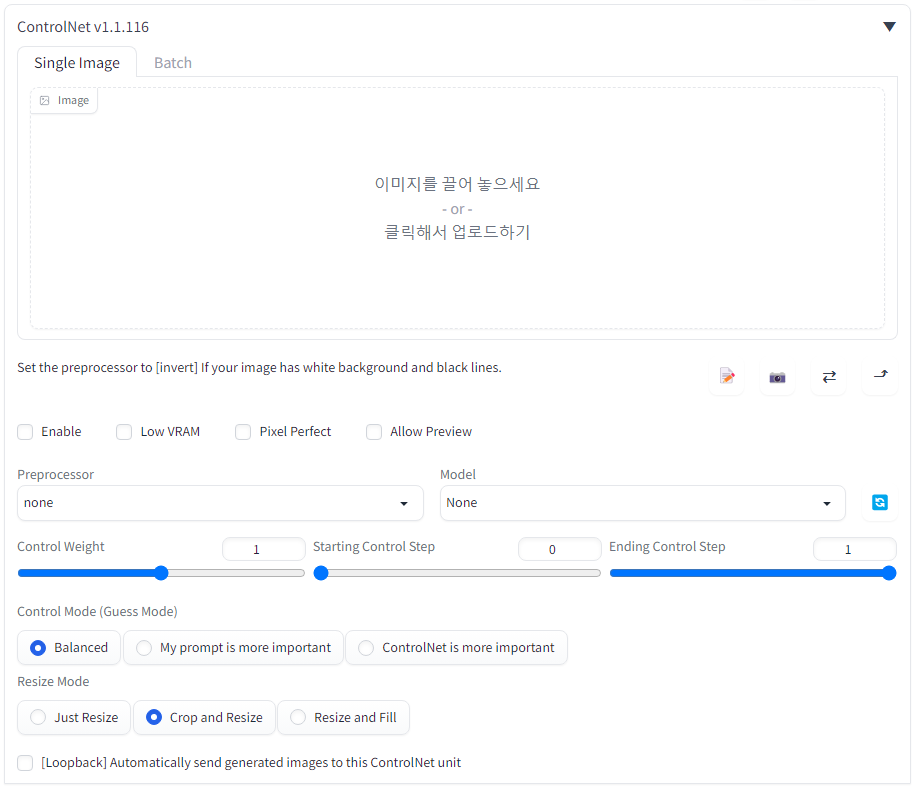915x787 pixels.
Task: Select the Single Image tab
Action: (x=77, y=62)
